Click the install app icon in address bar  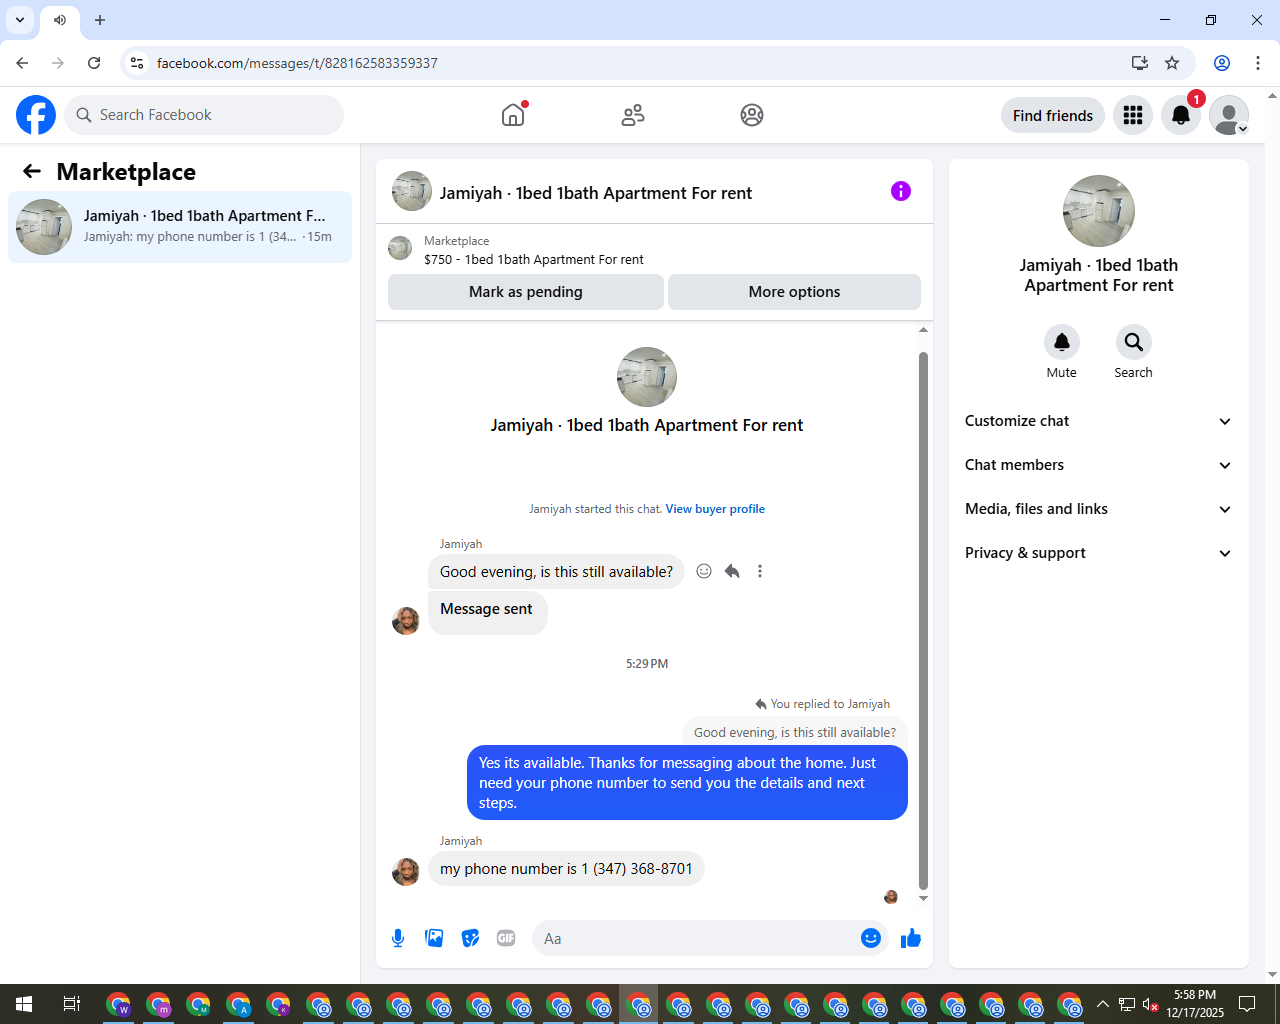1140,63
